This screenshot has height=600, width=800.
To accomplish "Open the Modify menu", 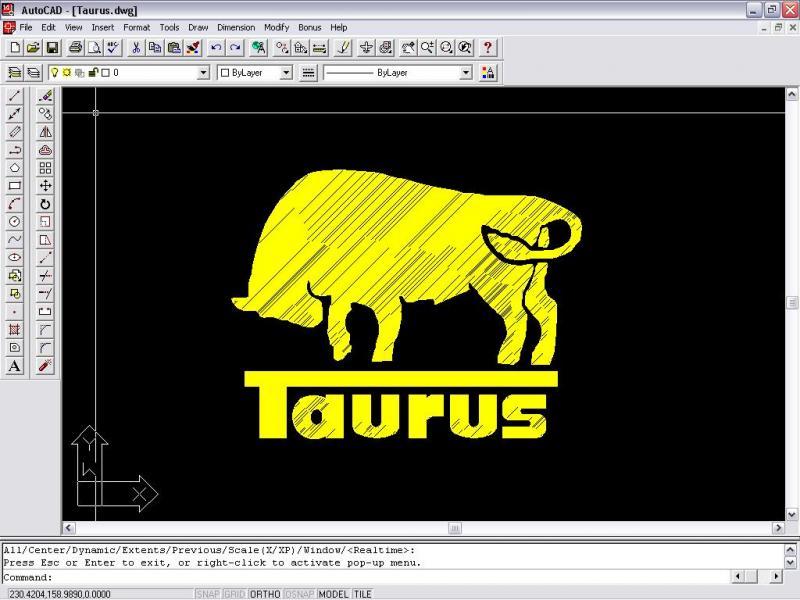I will click(x=278, y=27).
